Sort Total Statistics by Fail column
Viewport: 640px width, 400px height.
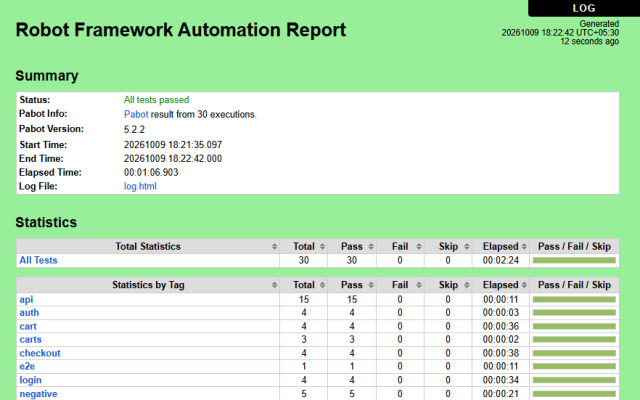(400, 247)
